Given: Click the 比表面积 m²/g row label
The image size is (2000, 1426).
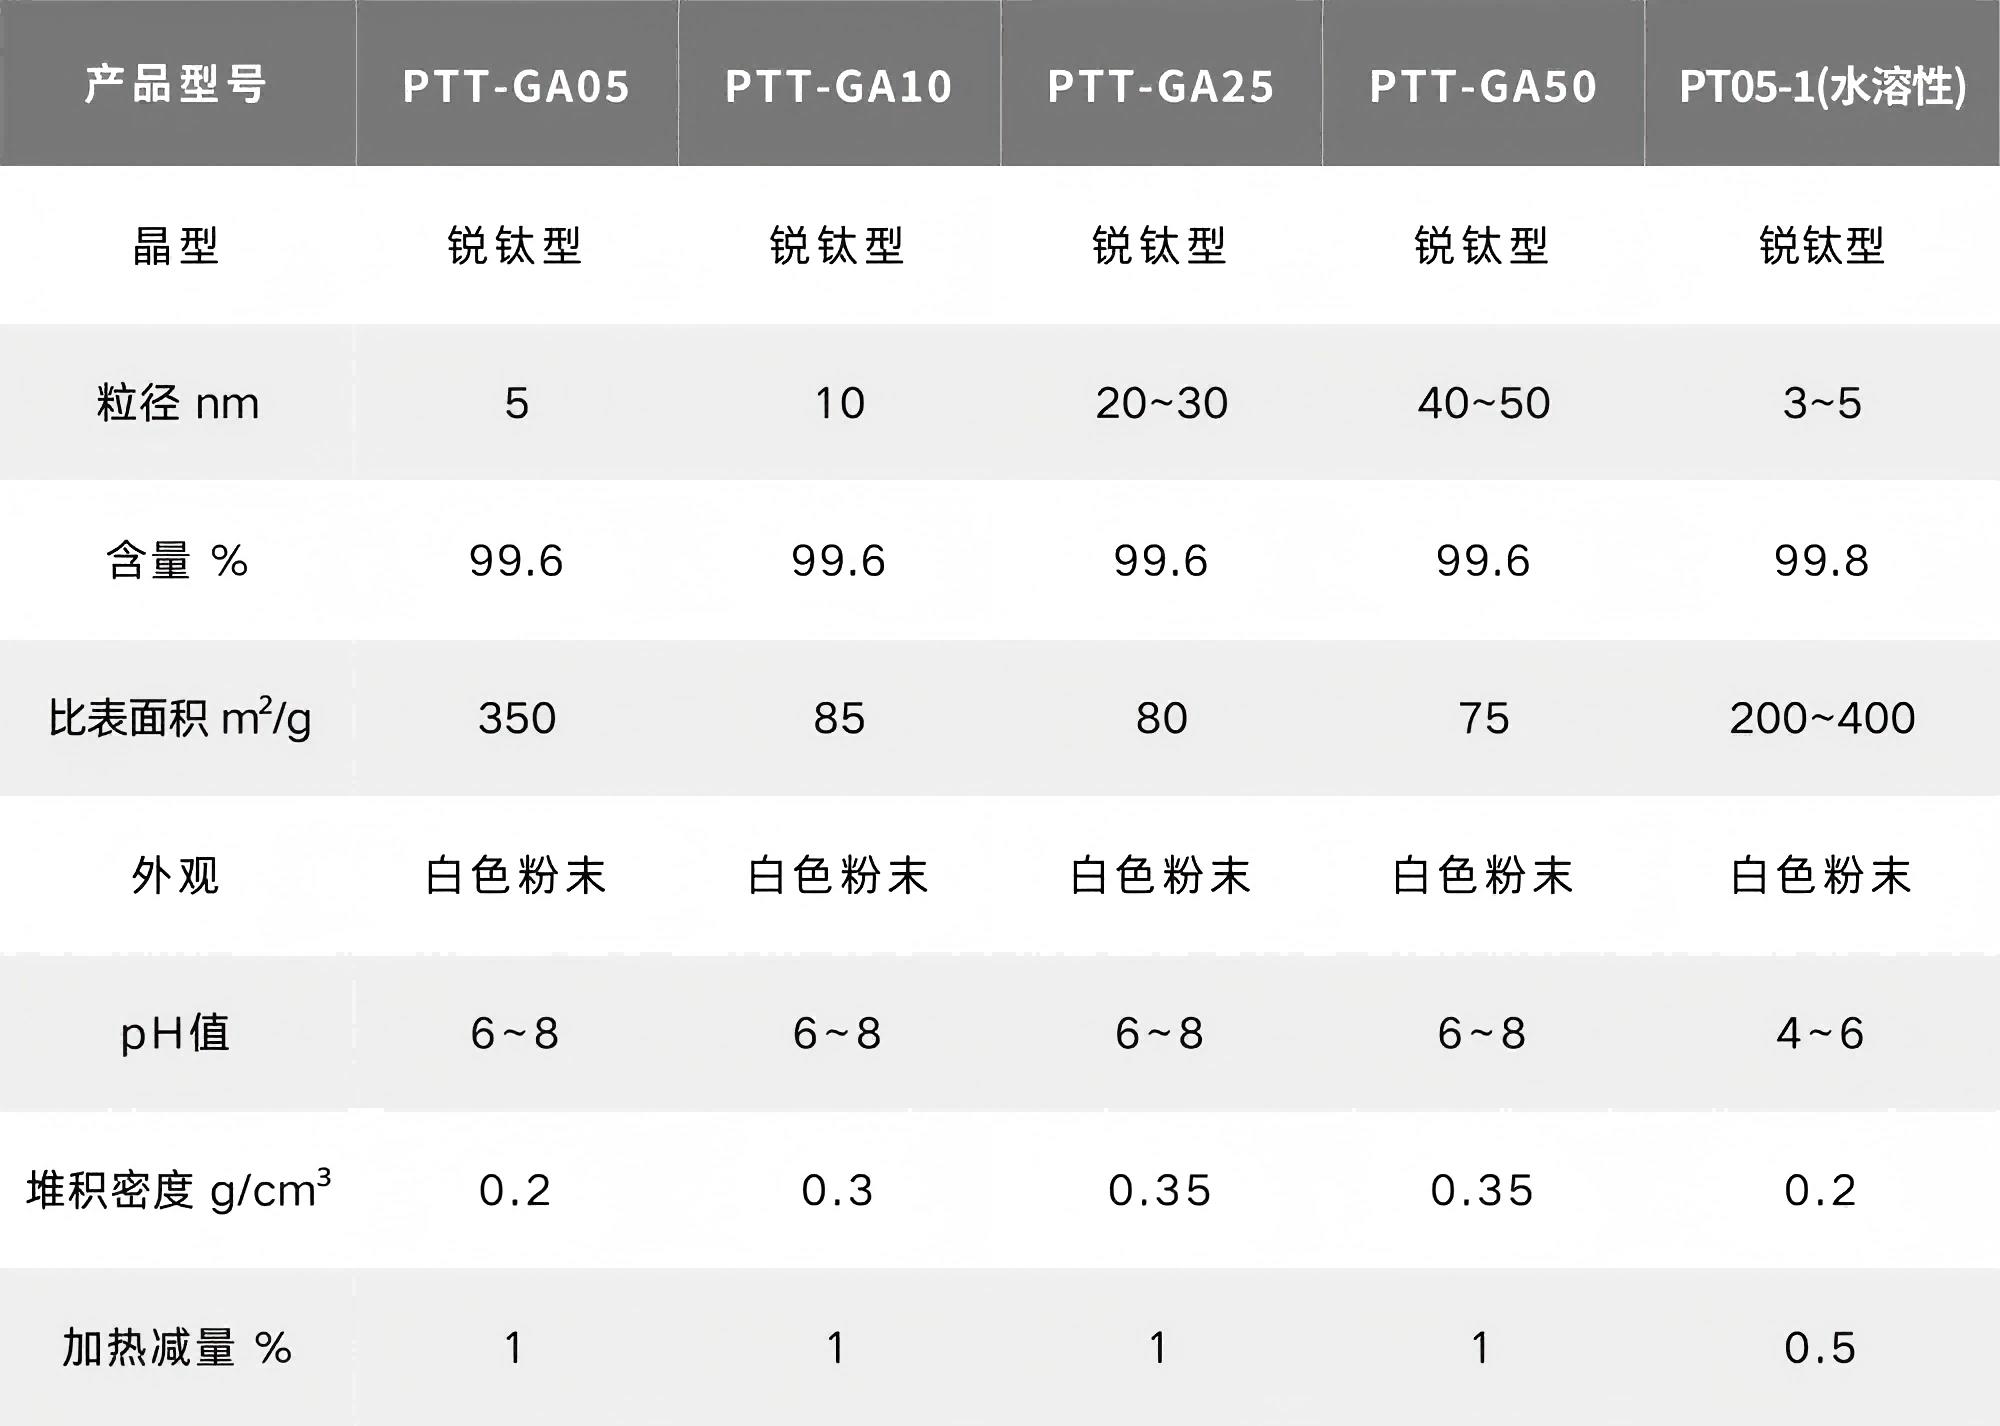Looking at the screenshot, I should (180, 718).
